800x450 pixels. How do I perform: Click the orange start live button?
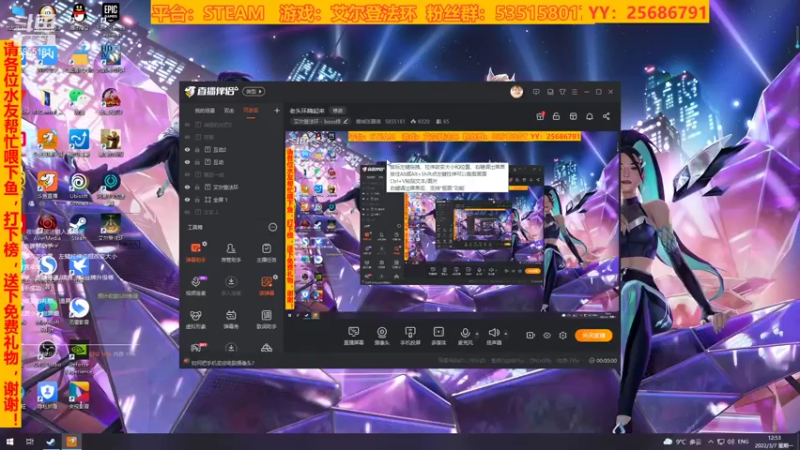click(x=593, y=335)
